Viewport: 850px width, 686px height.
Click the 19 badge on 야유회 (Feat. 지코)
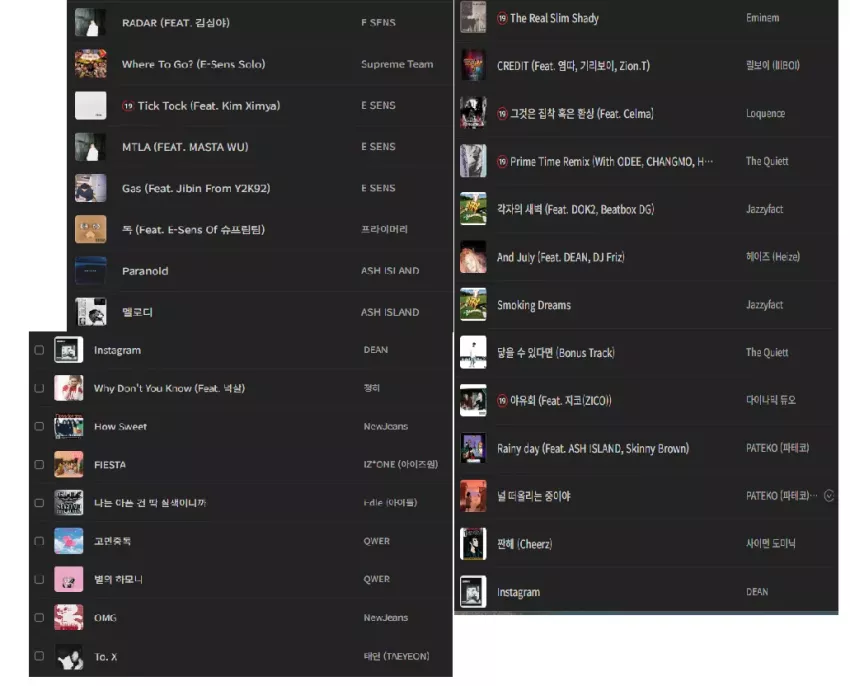click(x=502, y=401)
